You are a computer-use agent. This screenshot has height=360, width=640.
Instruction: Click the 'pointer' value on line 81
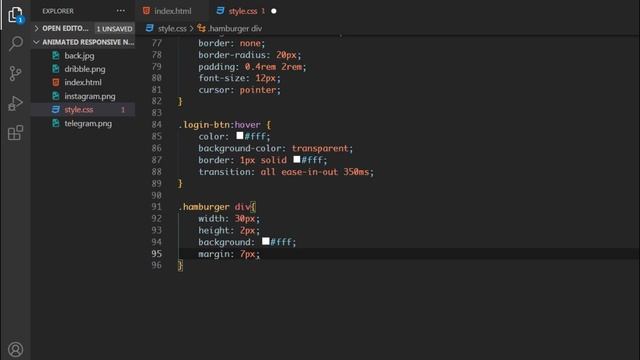pyautogui.click(x=258, y=90)
